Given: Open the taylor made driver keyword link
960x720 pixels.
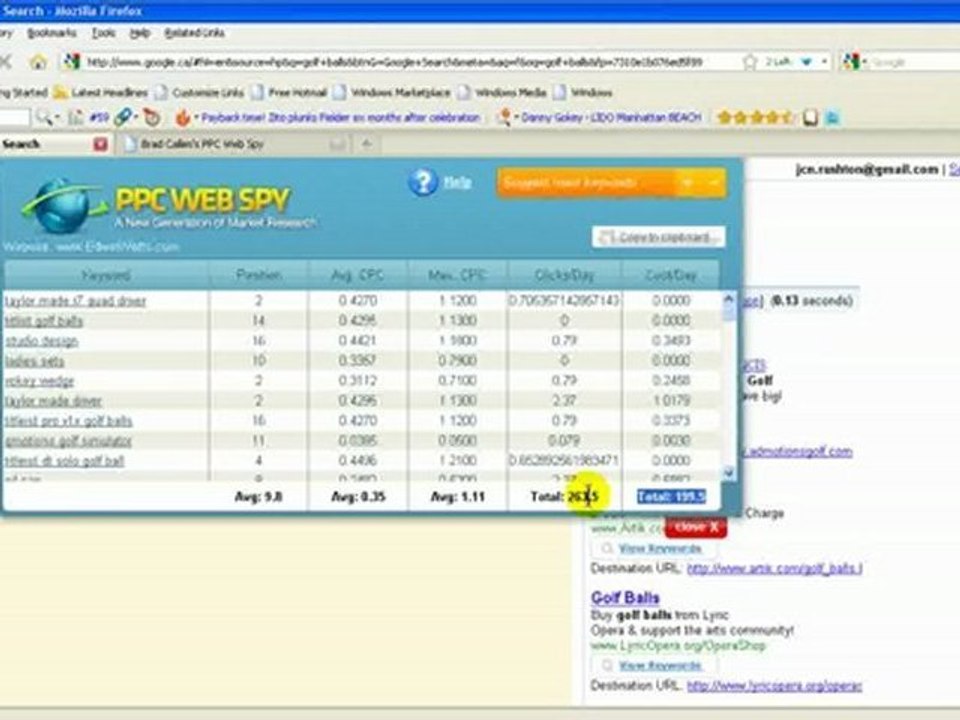Looking at the screenshot, I should pyautogui.click(x=54, y=401).
